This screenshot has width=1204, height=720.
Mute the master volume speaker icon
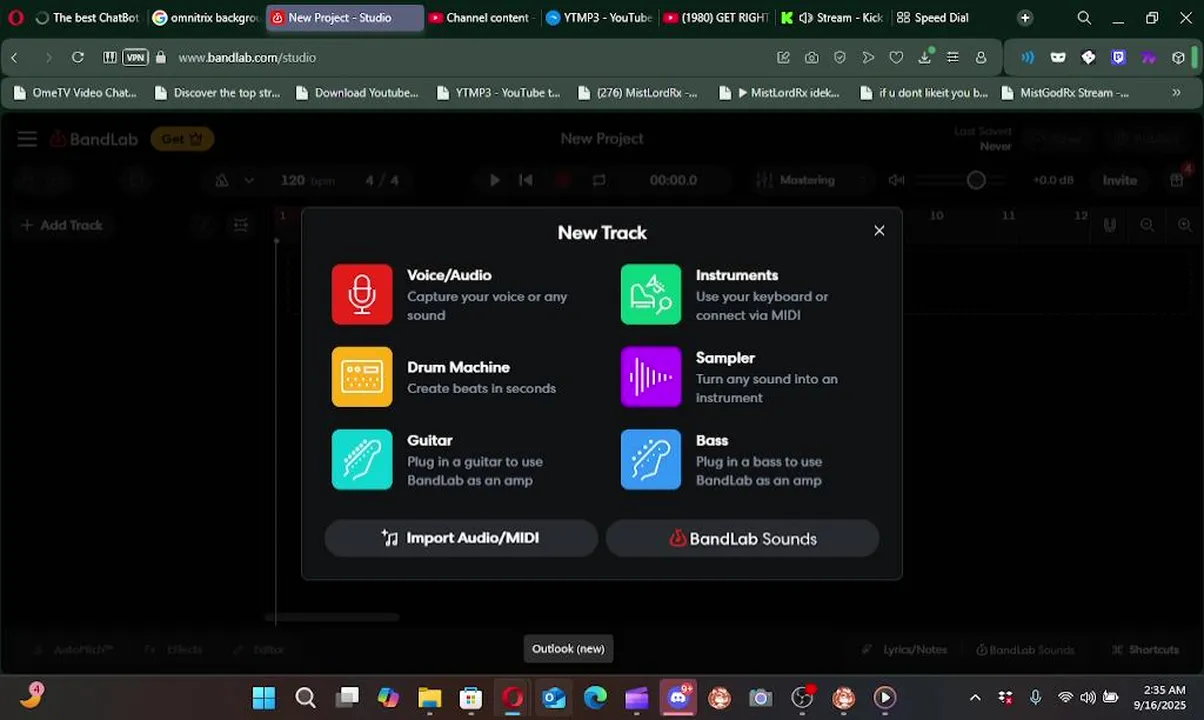pyautogui.click(x=897, y=180)
